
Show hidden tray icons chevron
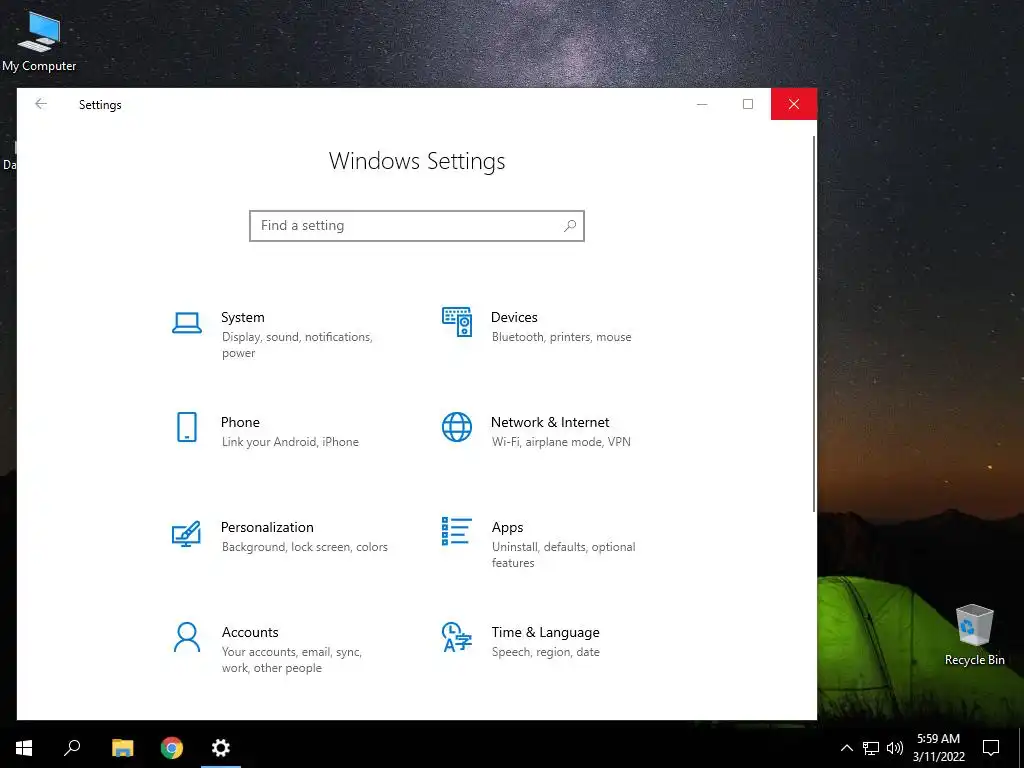(x=846, y=748)
